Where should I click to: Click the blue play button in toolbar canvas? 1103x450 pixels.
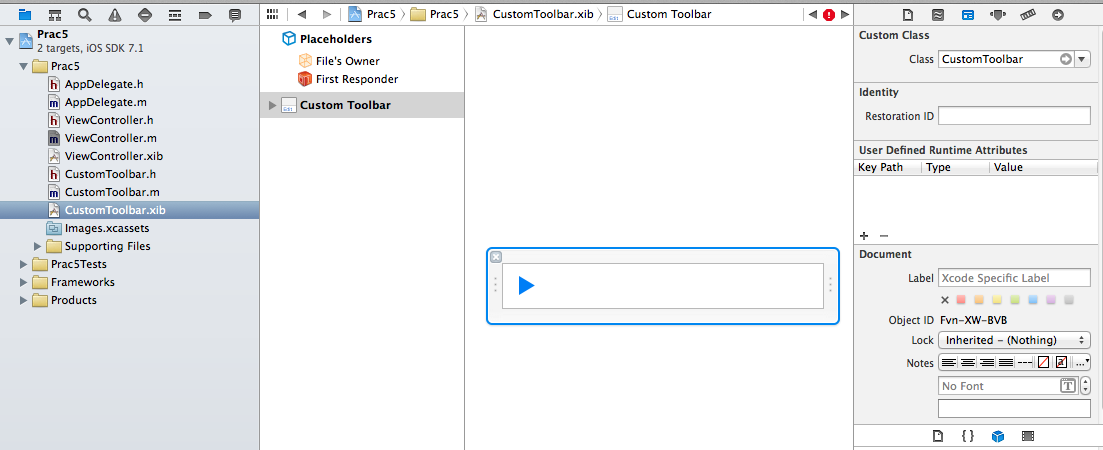pos(526,285)
